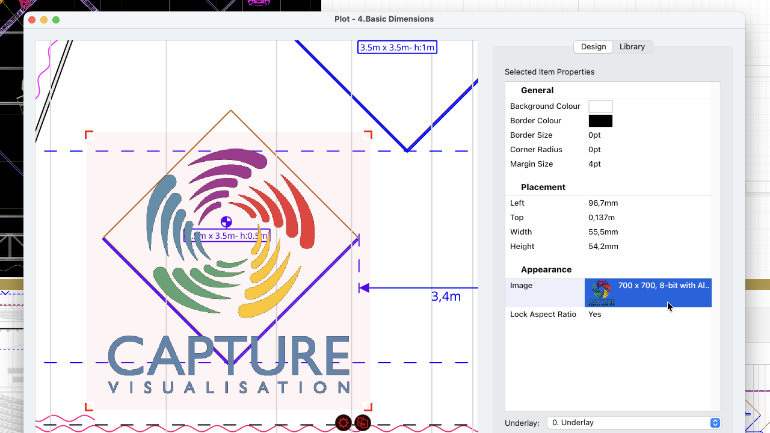
Task: Select the Image thumbnail in Appearance
Action: [601, 292]
